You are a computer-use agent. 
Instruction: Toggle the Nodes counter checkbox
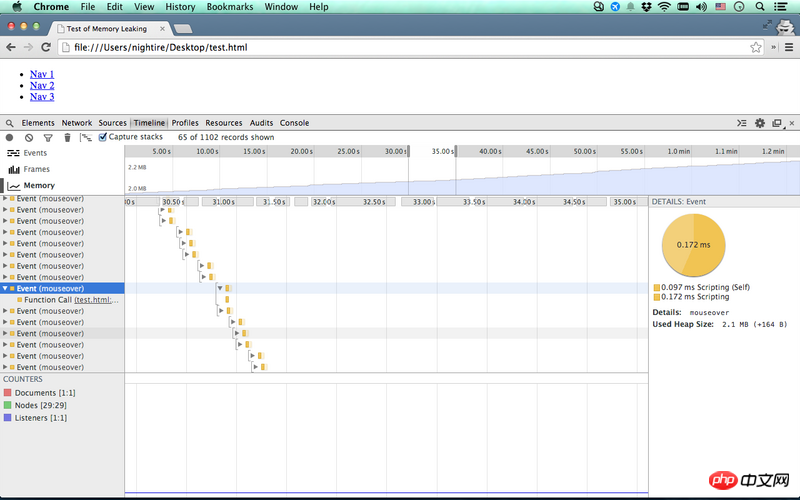[8, 405]
